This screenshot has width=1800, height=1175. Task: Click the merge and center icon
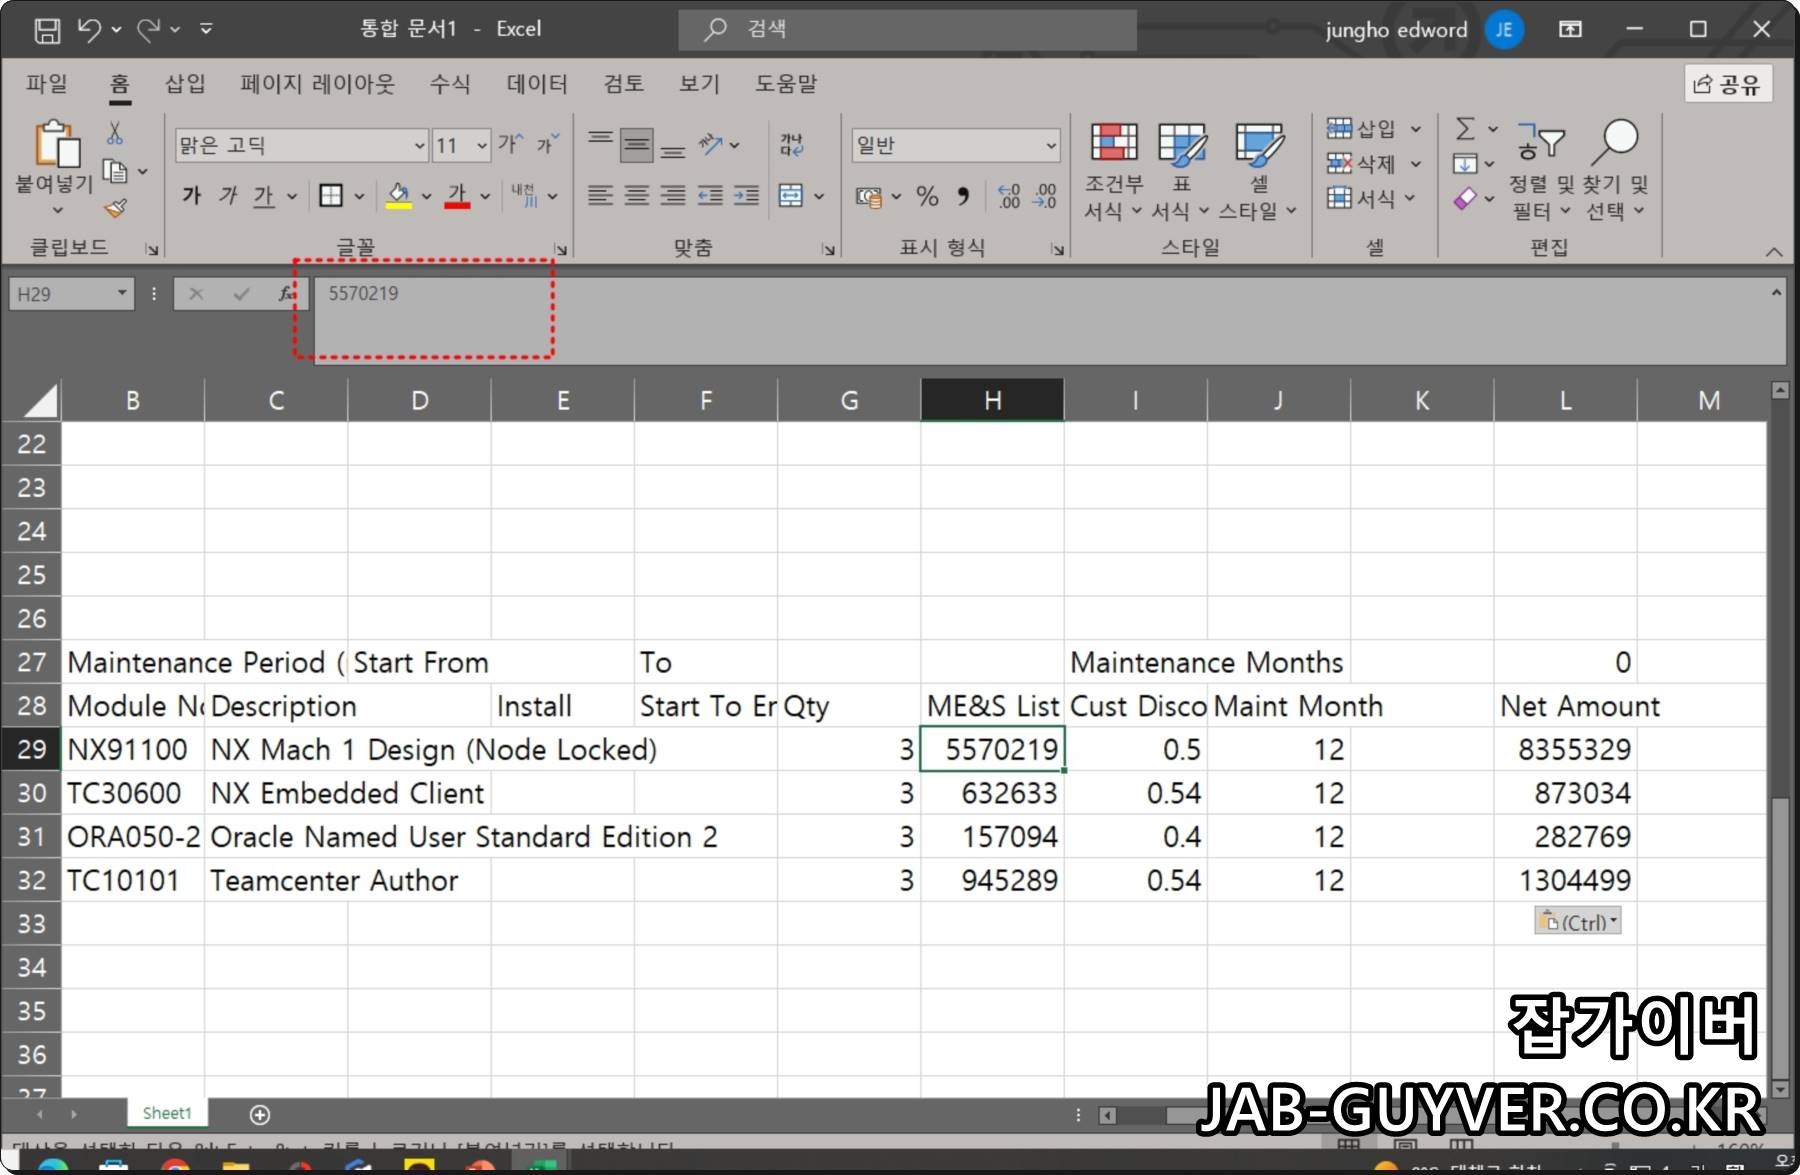tap(791, 195)
